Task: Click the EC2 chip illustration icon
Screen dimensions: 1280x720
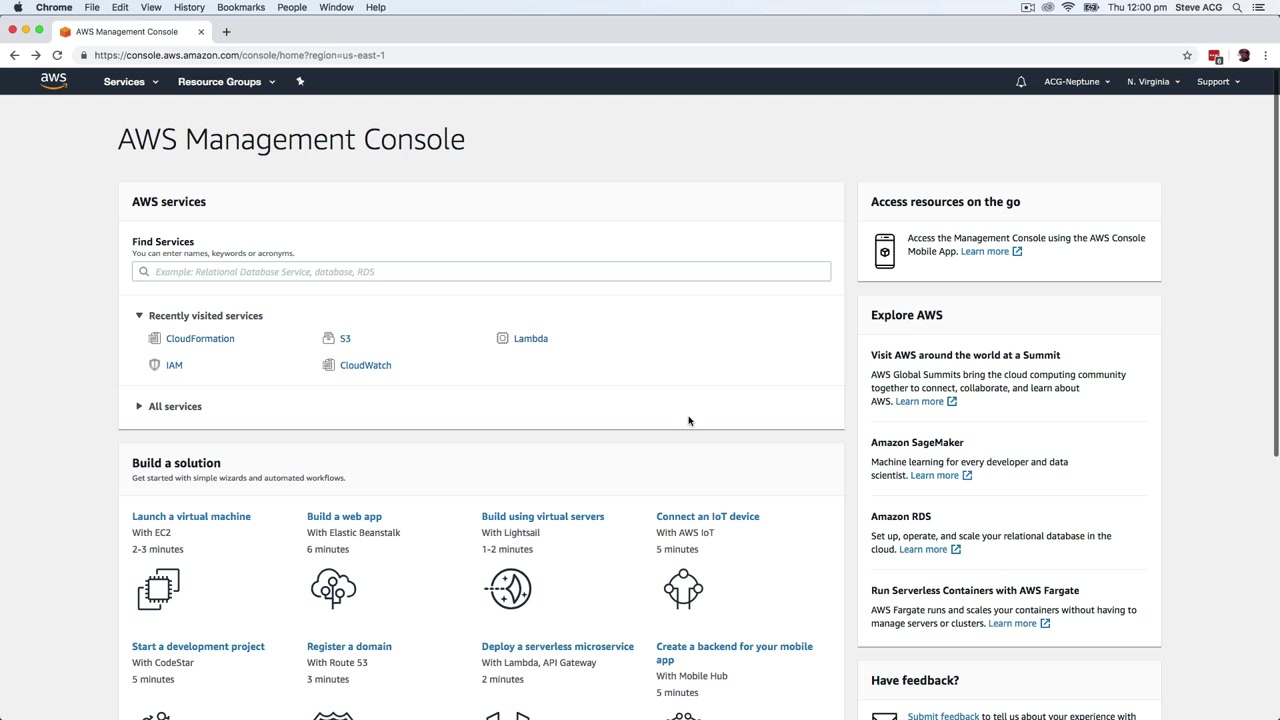Action: tap(158, 589)
